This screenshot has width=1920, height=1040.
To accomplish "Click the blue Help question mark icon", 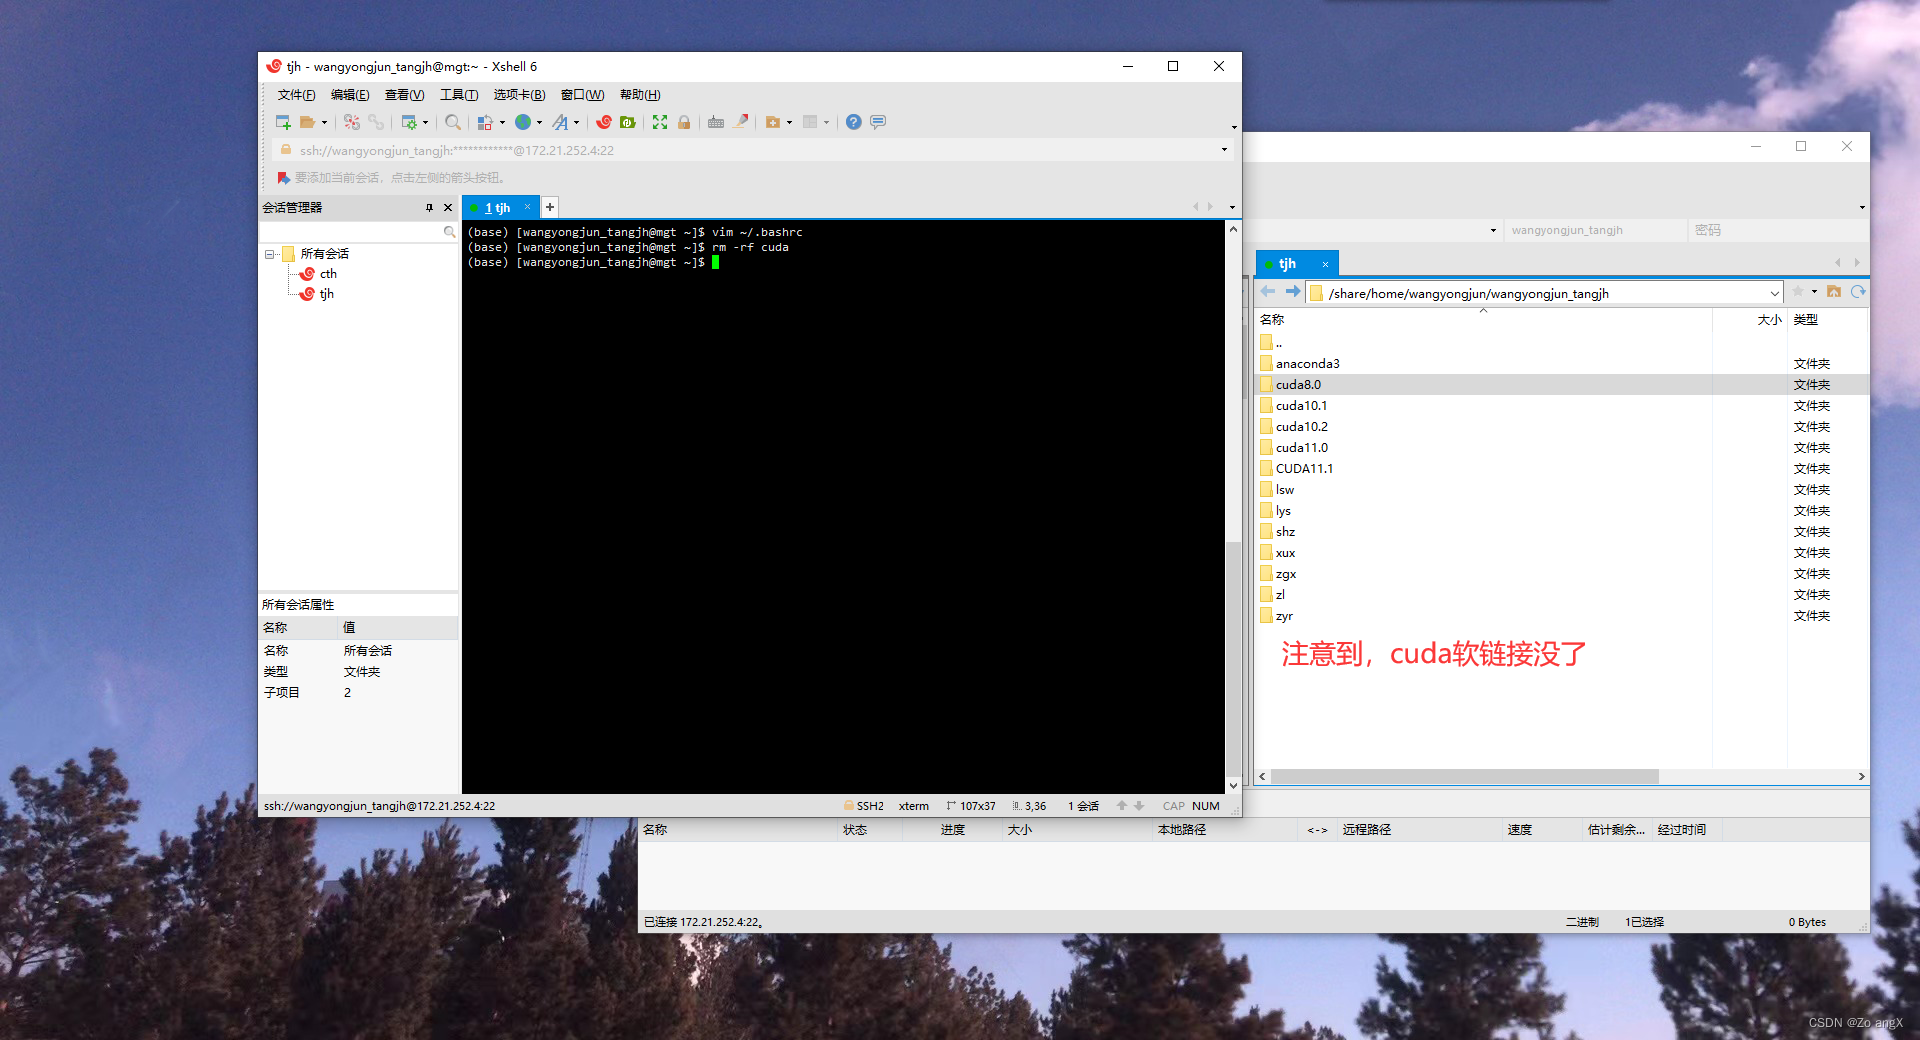I will 853,122.
